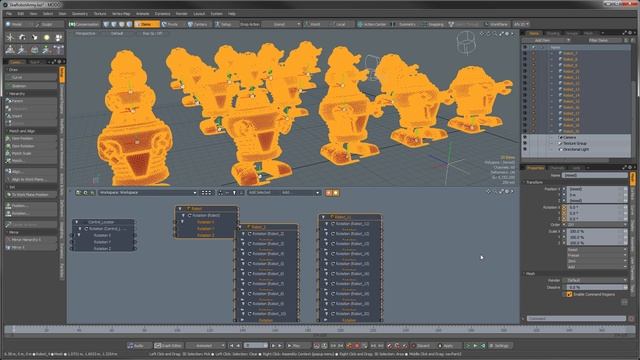The width and height of the screenshot is (640, 360).
Task: Collapse the Transform section in Properties
Action: pos(525,182)
